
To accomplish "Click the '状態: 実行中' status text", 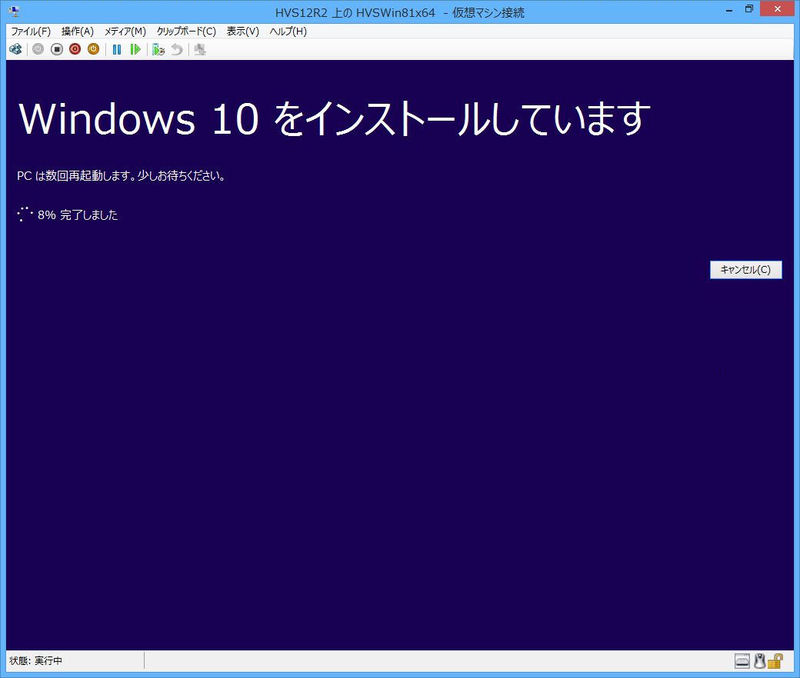I will 36,661.
